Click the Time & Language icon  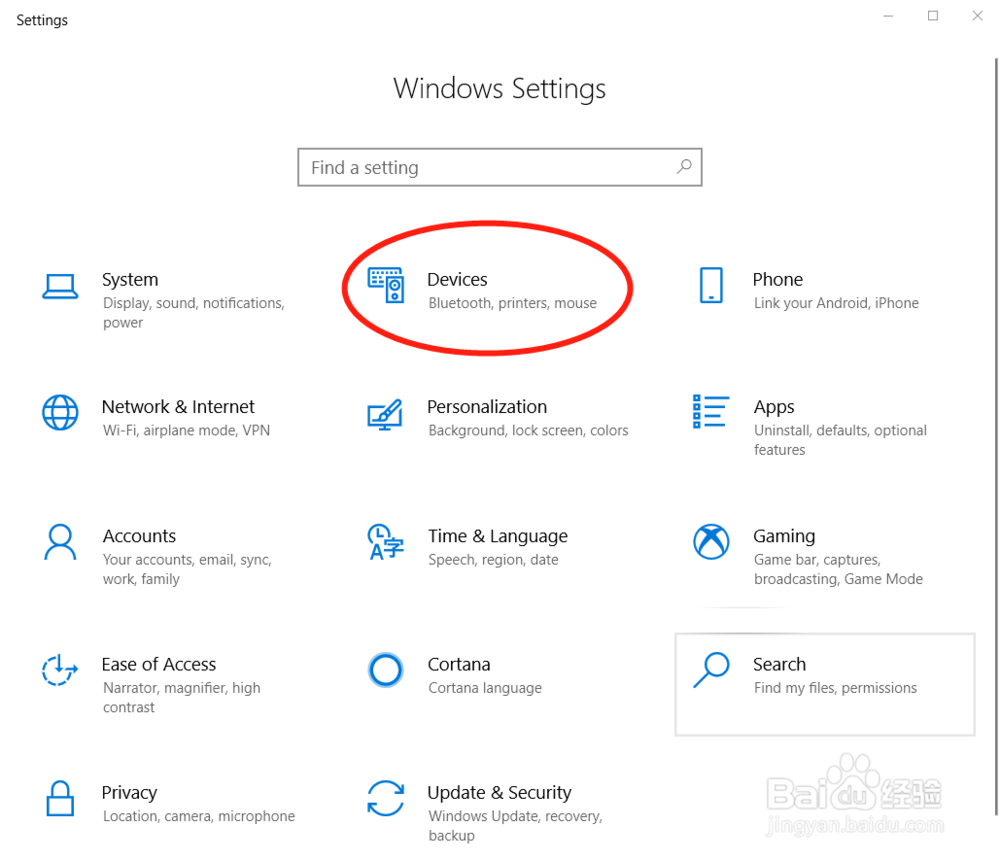386,542
